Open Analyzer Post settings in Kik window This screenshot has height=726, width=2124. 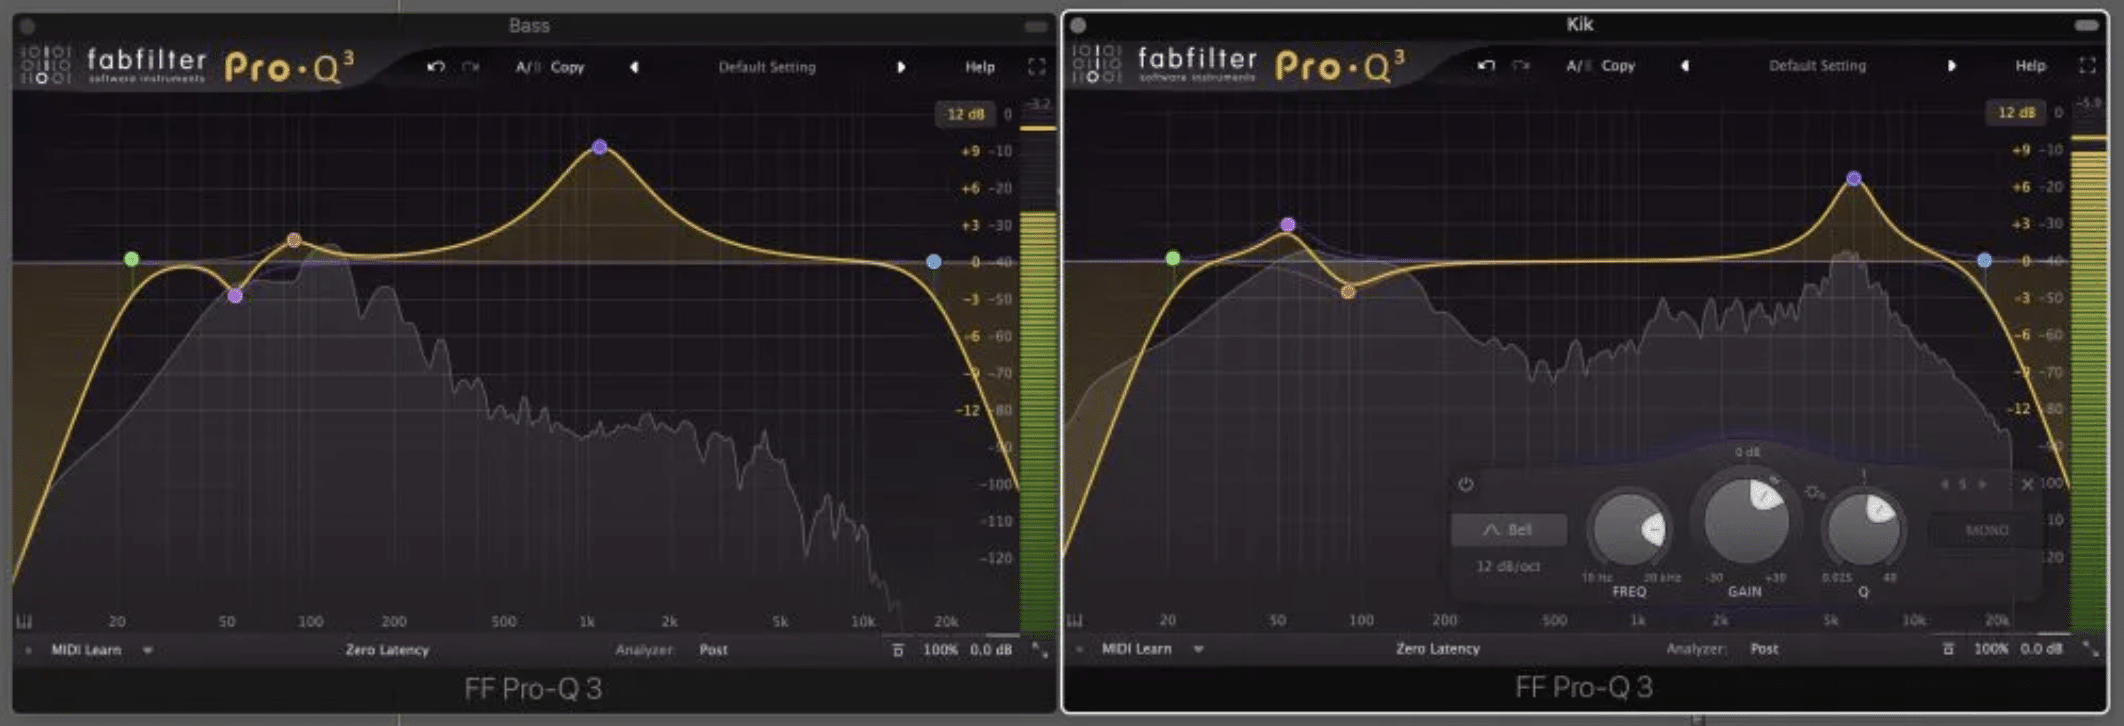[x=1764, y=649]
